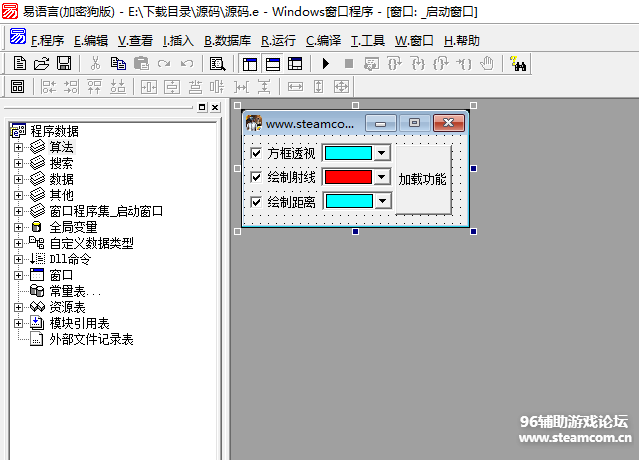Click the binoculars search icon

[x=519, y=63]
